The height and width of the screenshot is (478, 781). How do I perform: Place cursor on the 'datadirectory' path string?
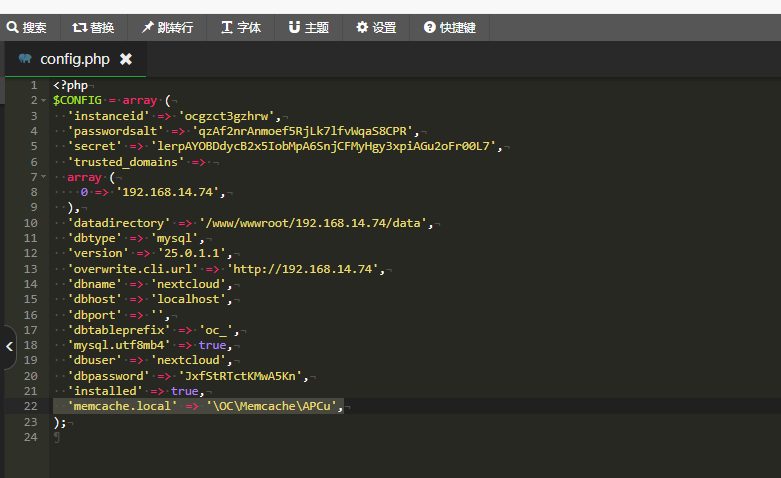(314, 223)
